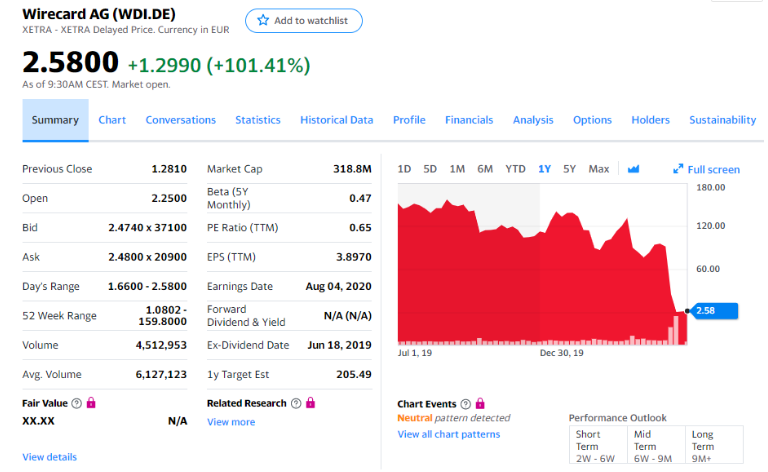Open the chart type area icon

(x=633, y=169)
